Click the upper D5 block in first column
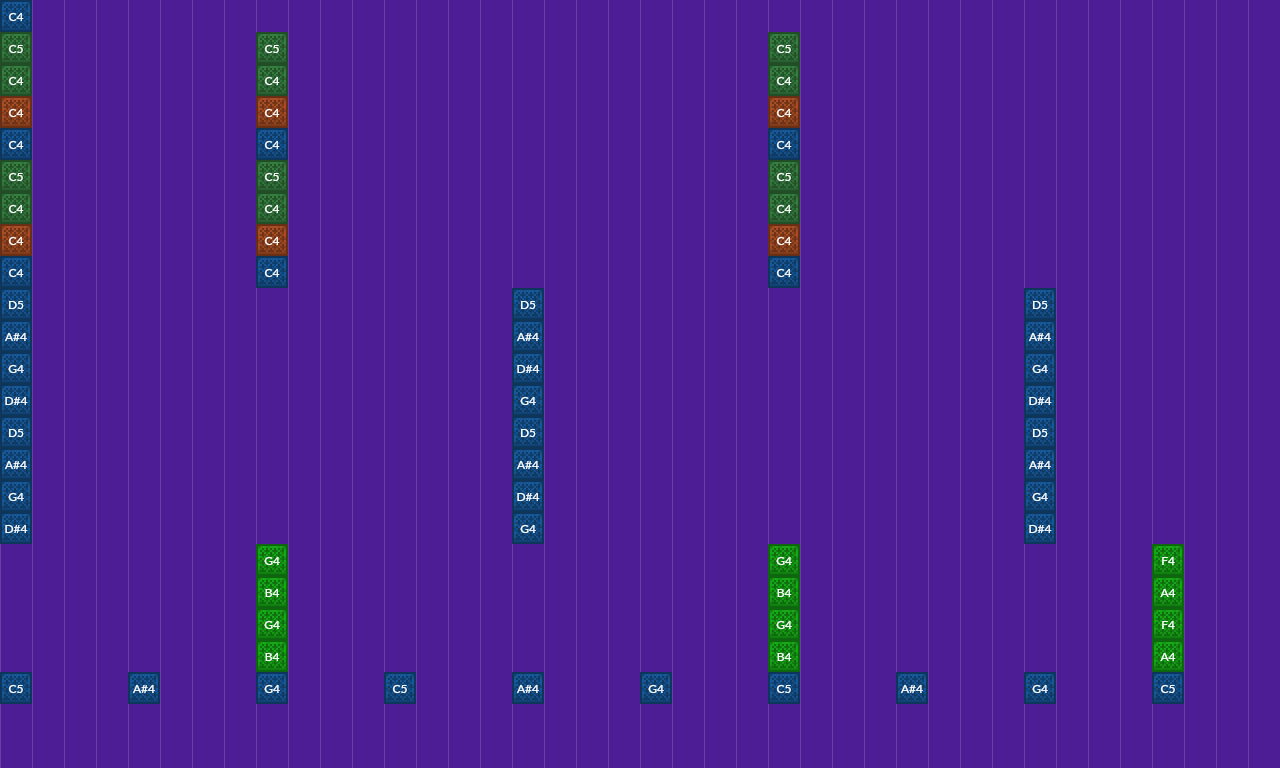This screenshot has width=1280, height=768. click(x=16, y=305)
